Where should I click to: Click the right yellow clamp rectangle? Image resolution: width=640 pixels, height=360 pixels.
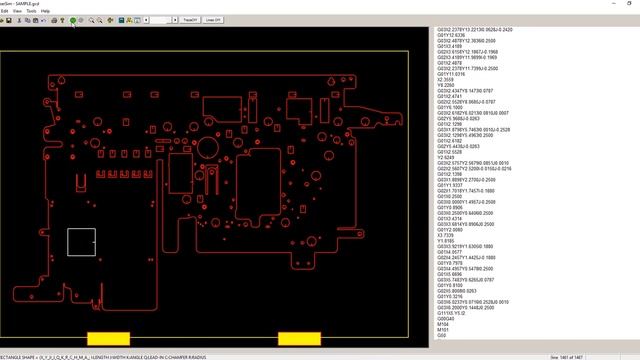[299, 339]
